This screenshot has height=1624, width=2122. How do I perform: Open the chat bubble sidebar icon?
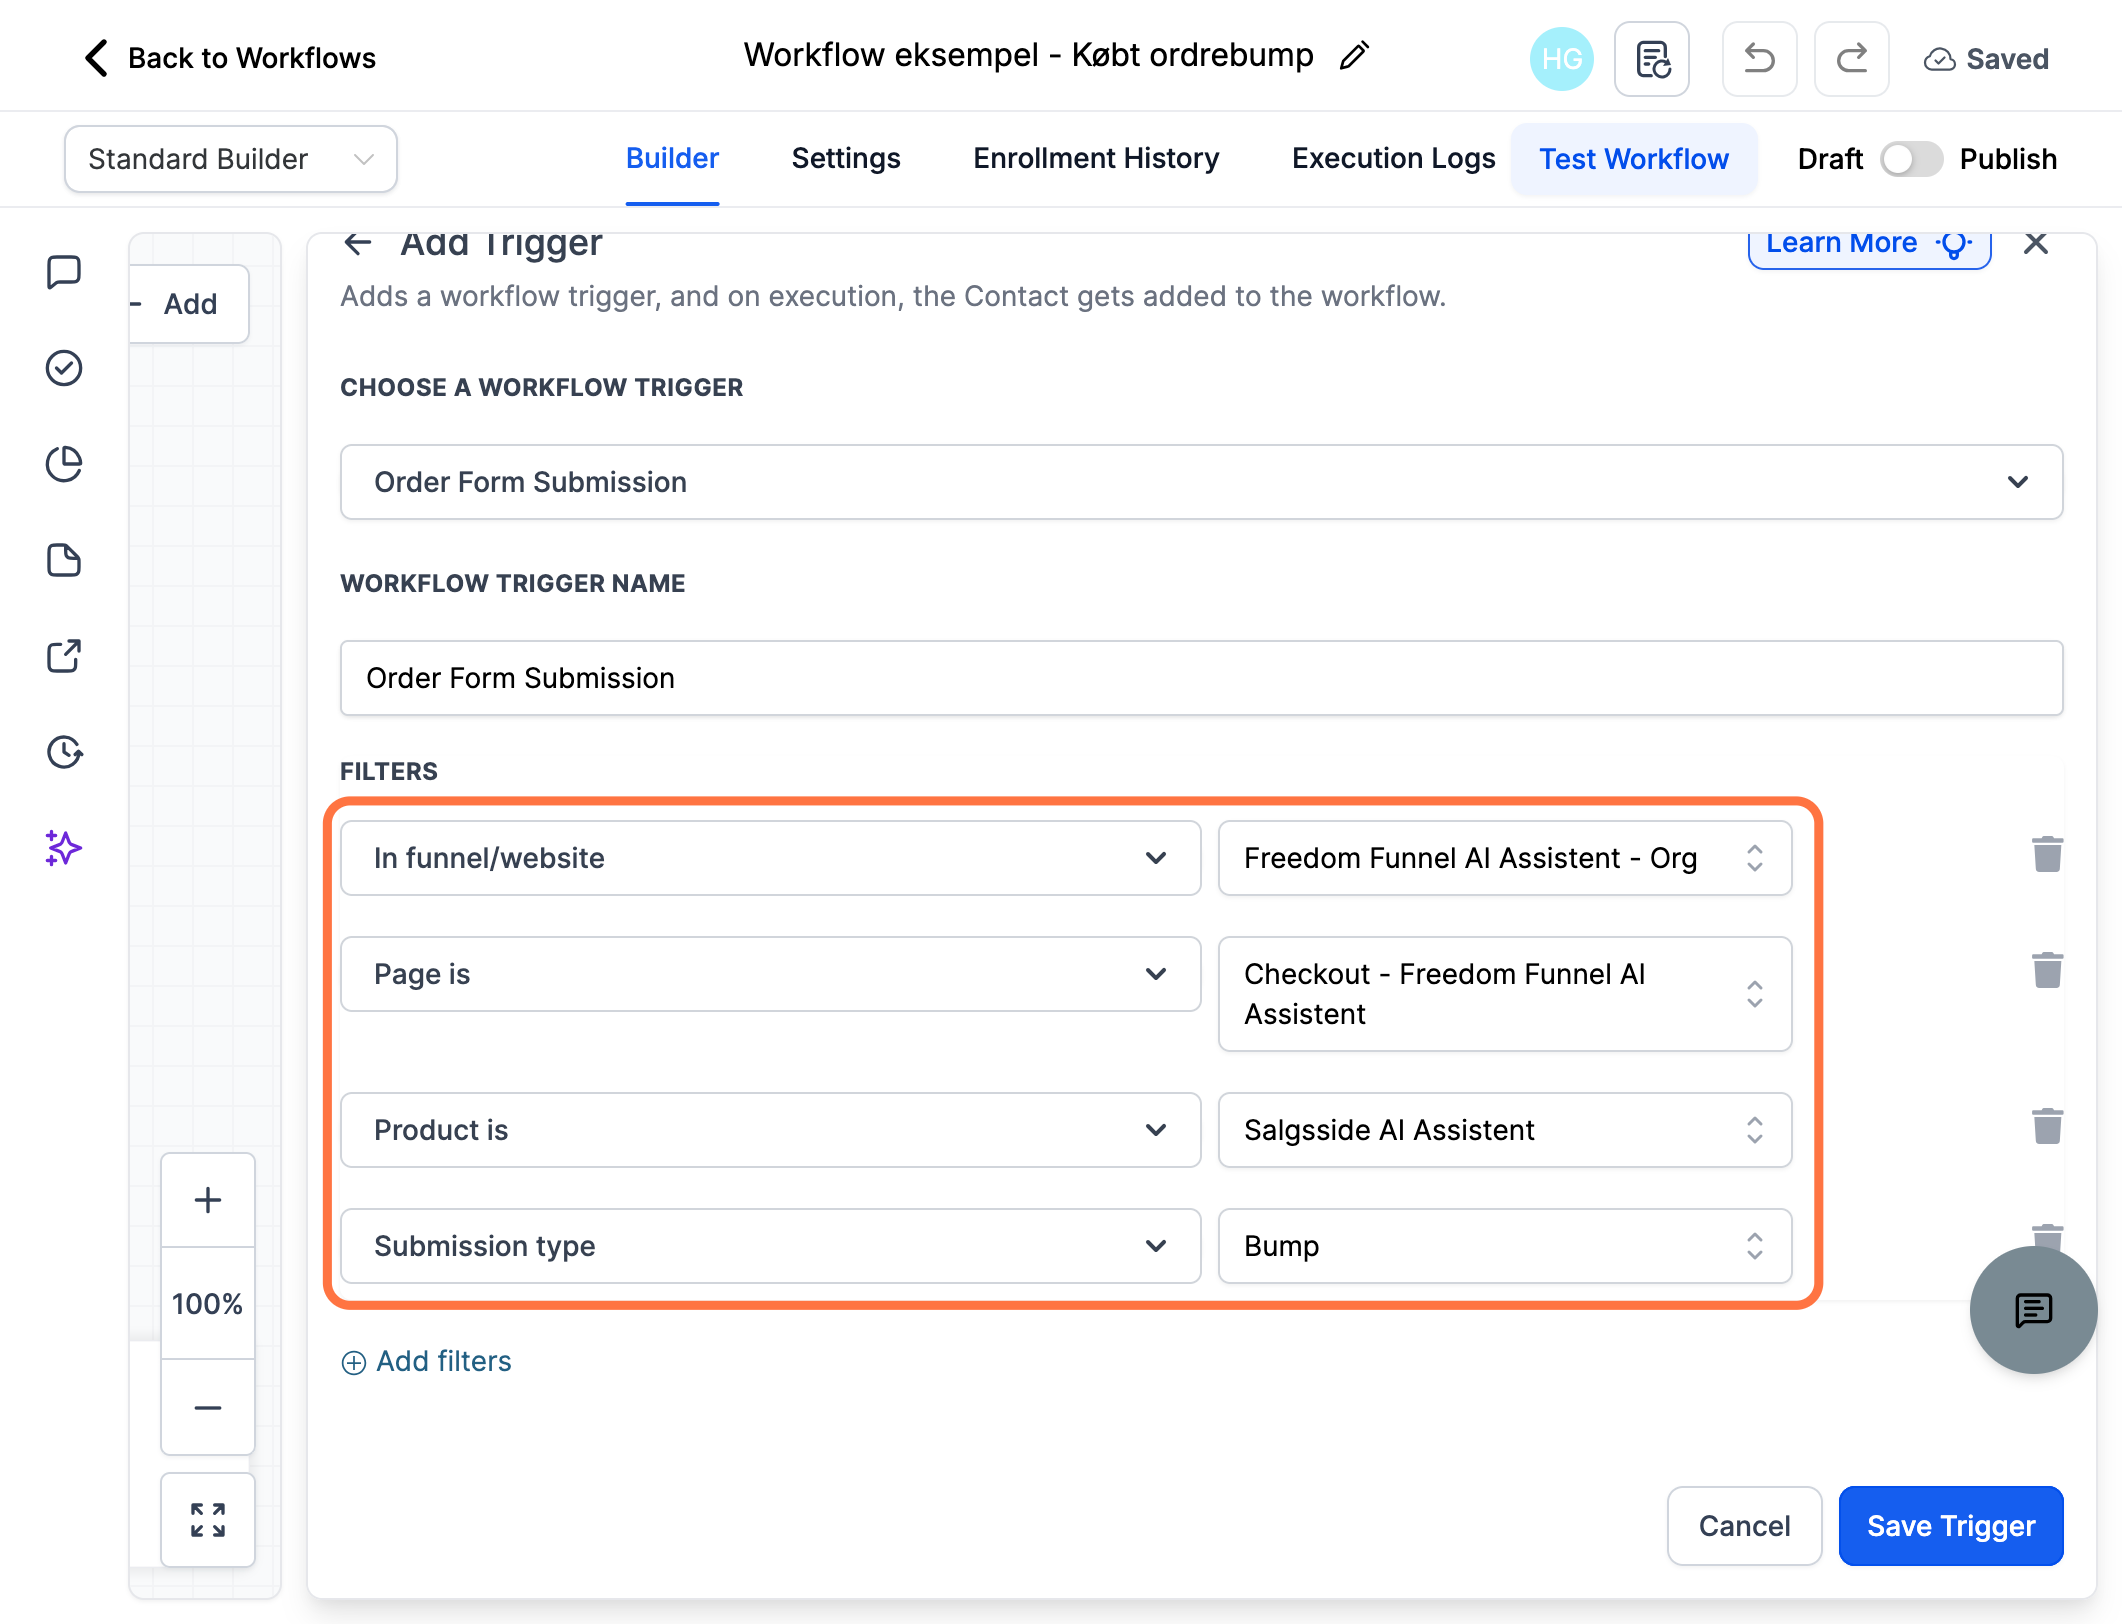[64, 272]
